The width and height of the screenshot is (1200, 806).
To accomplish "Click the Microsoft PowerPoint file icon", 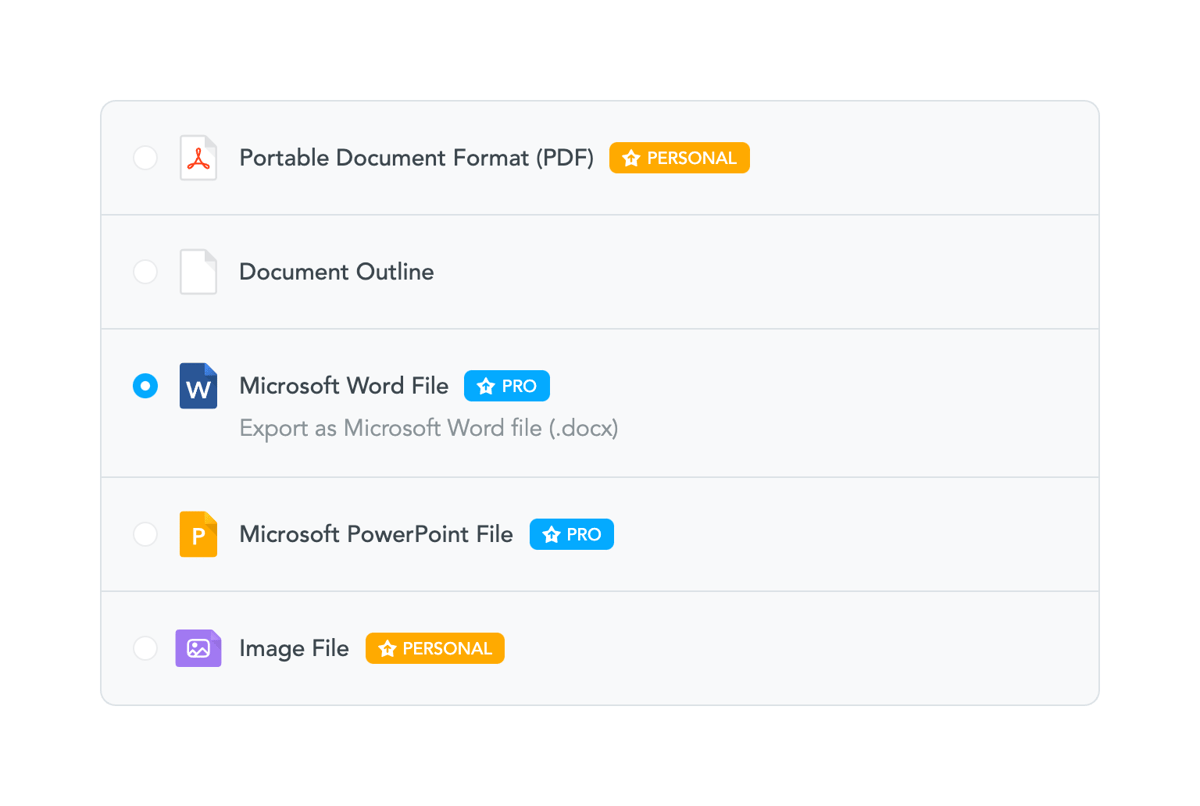I will (198, 534).
